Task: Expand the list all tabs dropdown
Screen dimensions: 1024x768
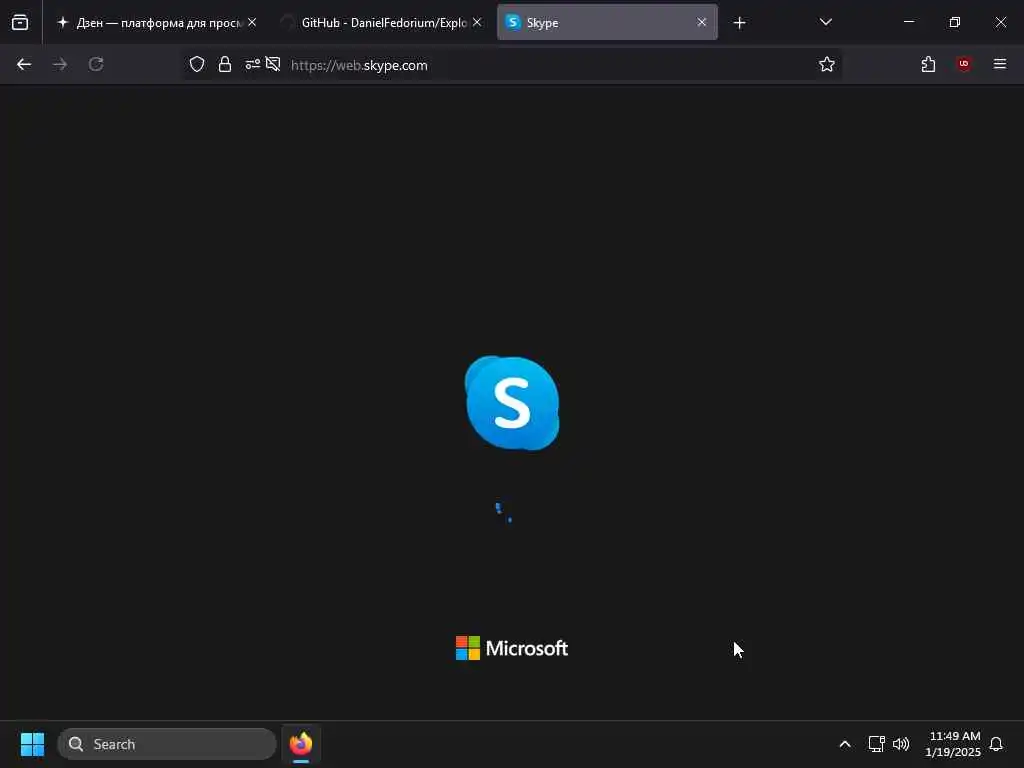Action: point(825,22)
